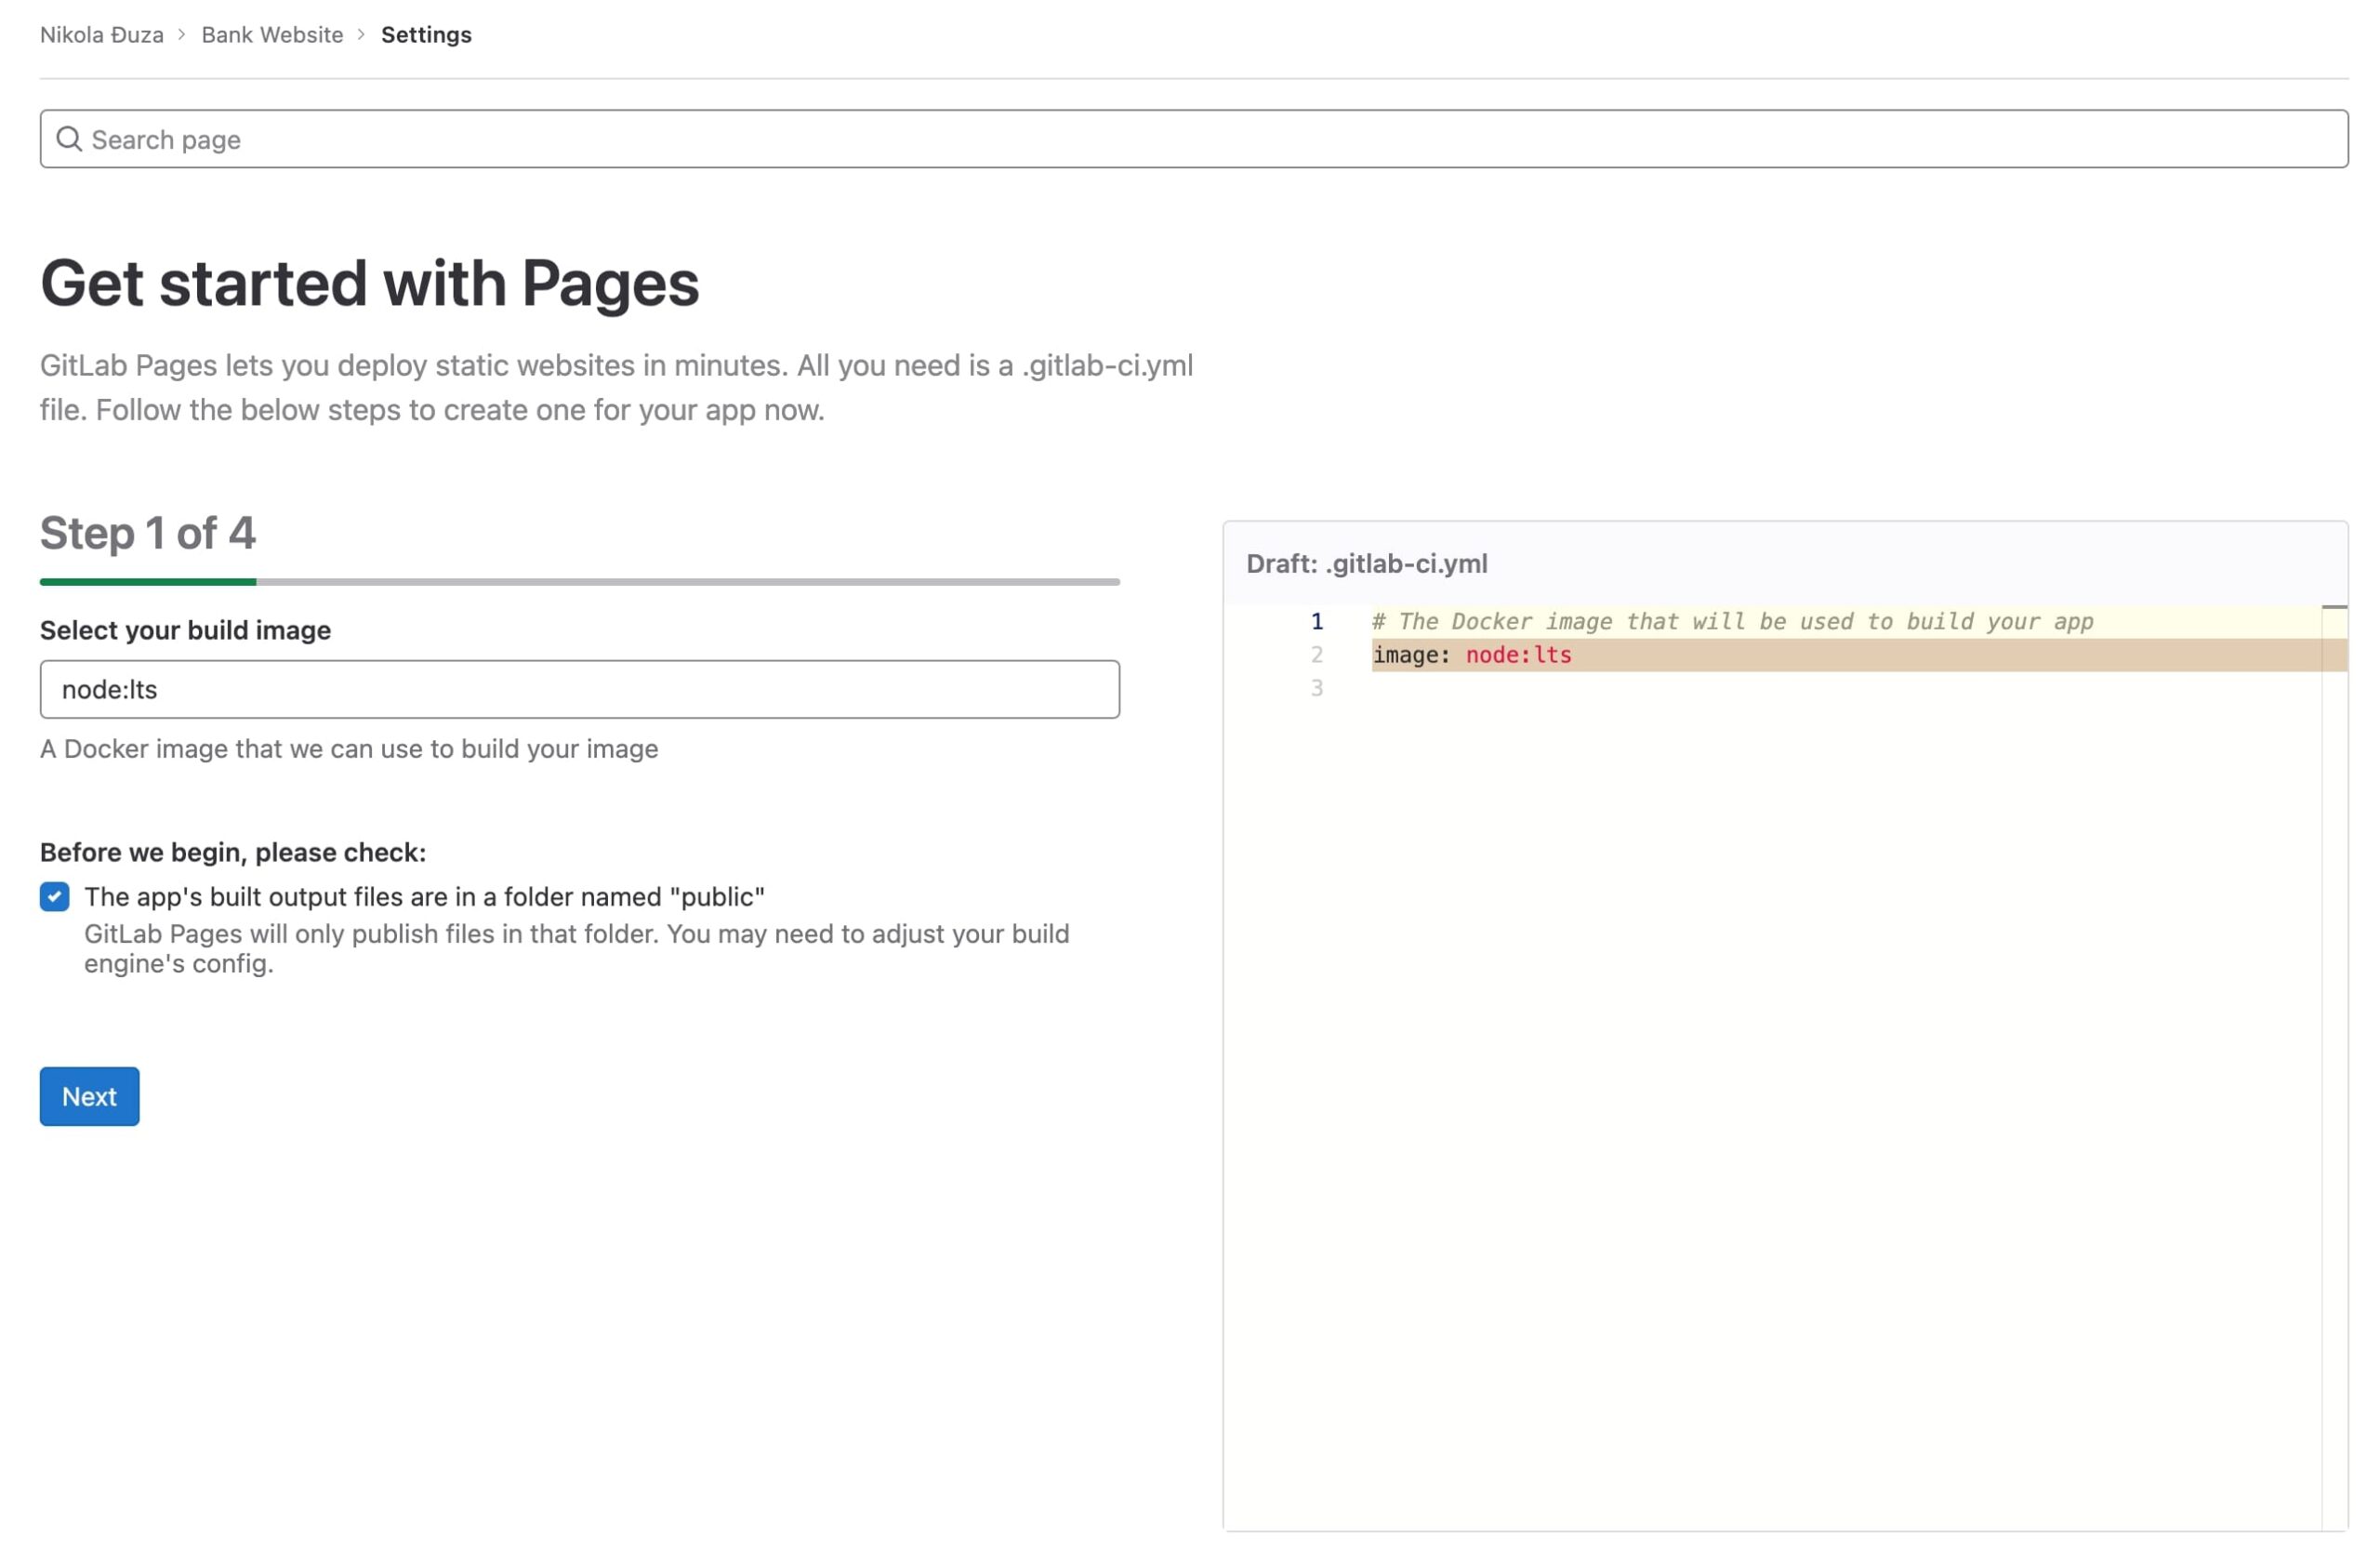Image resolution: width=2380 pixels, height=1562 pixels.
Task: Click line number 2 in the editor gutter
Action: (x=1316, y=655)
